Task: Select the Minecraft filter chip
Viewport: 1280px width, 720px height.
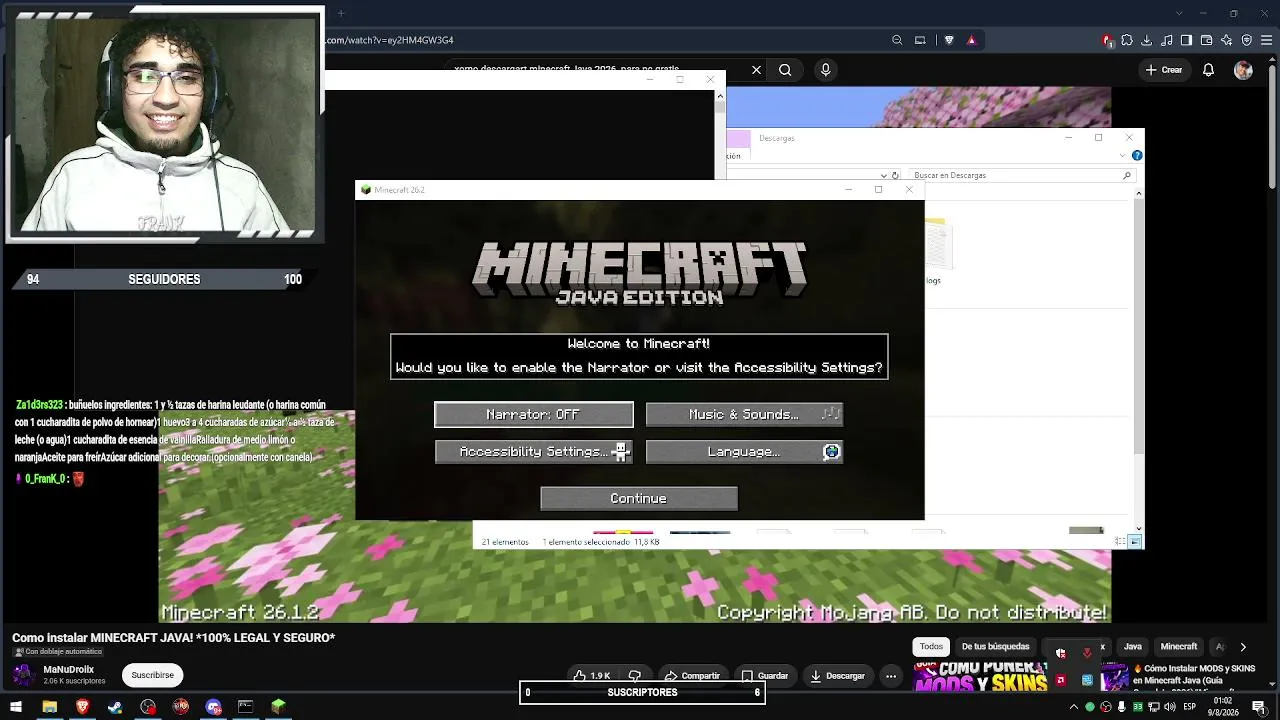Action: coord(1179,647)
